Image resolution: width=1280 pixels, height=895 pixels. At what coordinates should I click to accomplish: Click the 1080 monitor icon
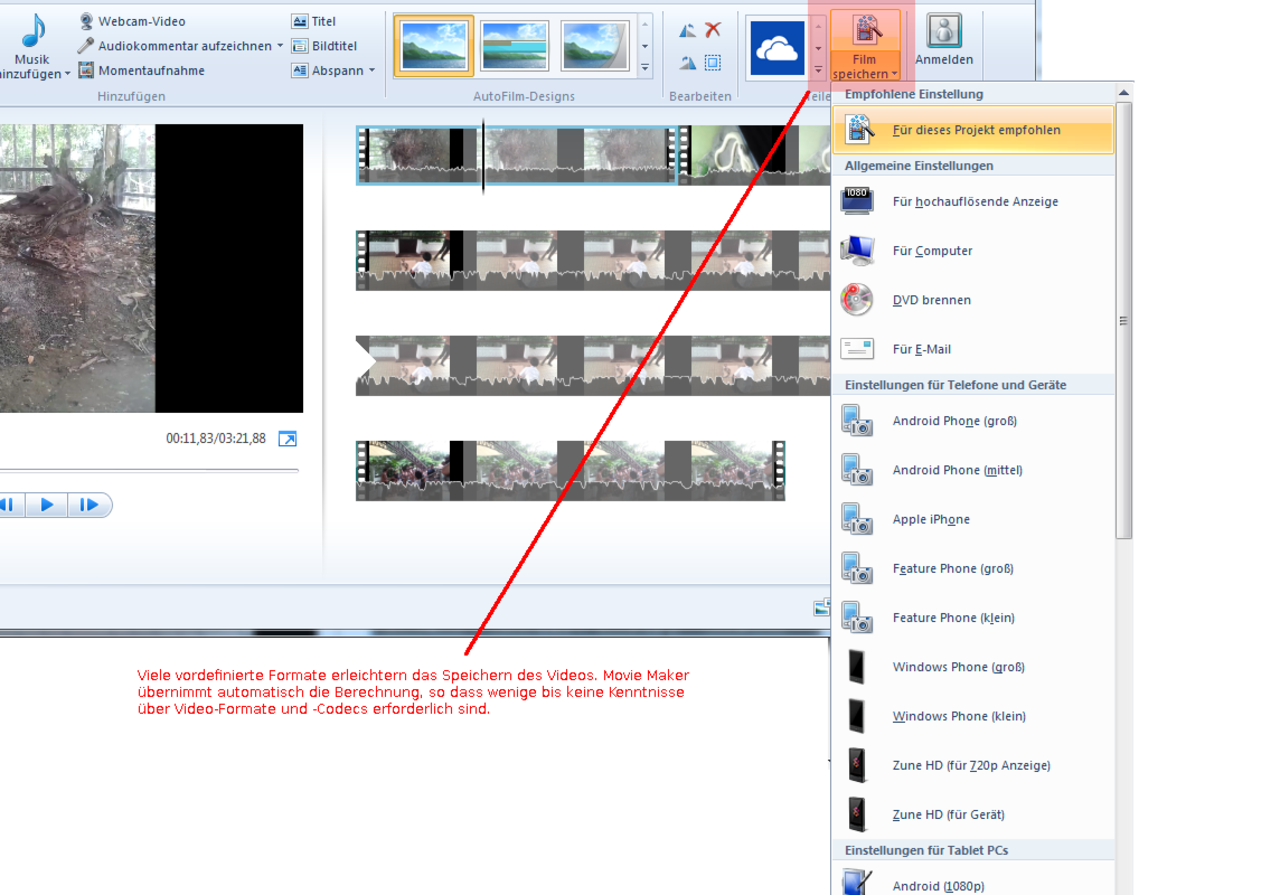[857, 201]
